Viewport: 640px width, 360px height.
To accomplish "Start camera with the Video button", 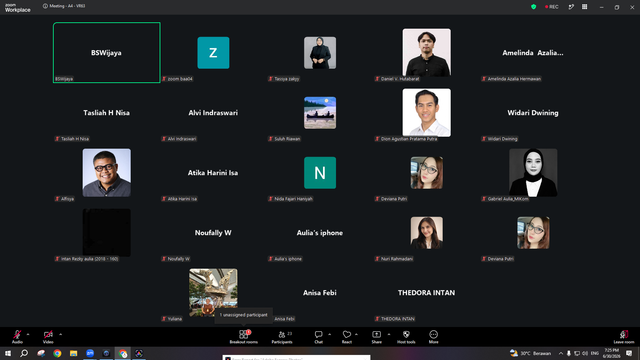I will coord(48,337).
